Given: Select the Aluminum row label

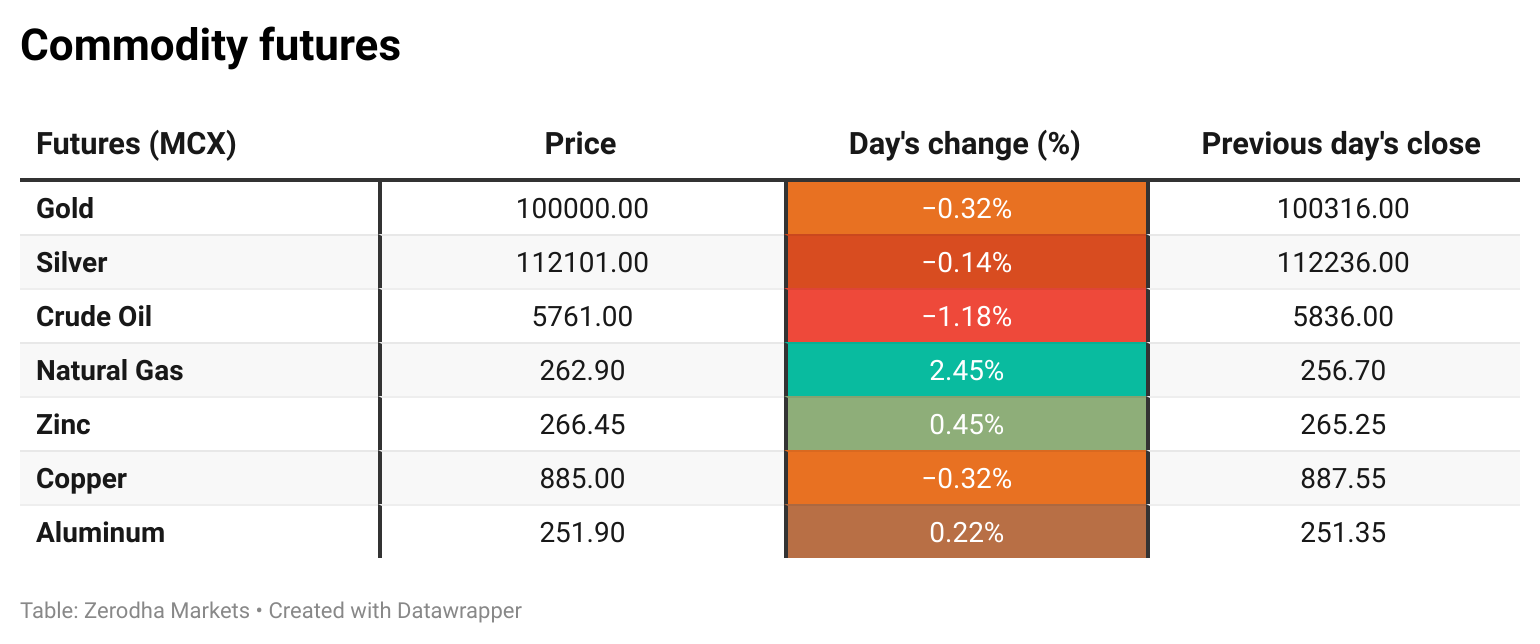Looking at the screenshot, I should click(x=100, y=532).
